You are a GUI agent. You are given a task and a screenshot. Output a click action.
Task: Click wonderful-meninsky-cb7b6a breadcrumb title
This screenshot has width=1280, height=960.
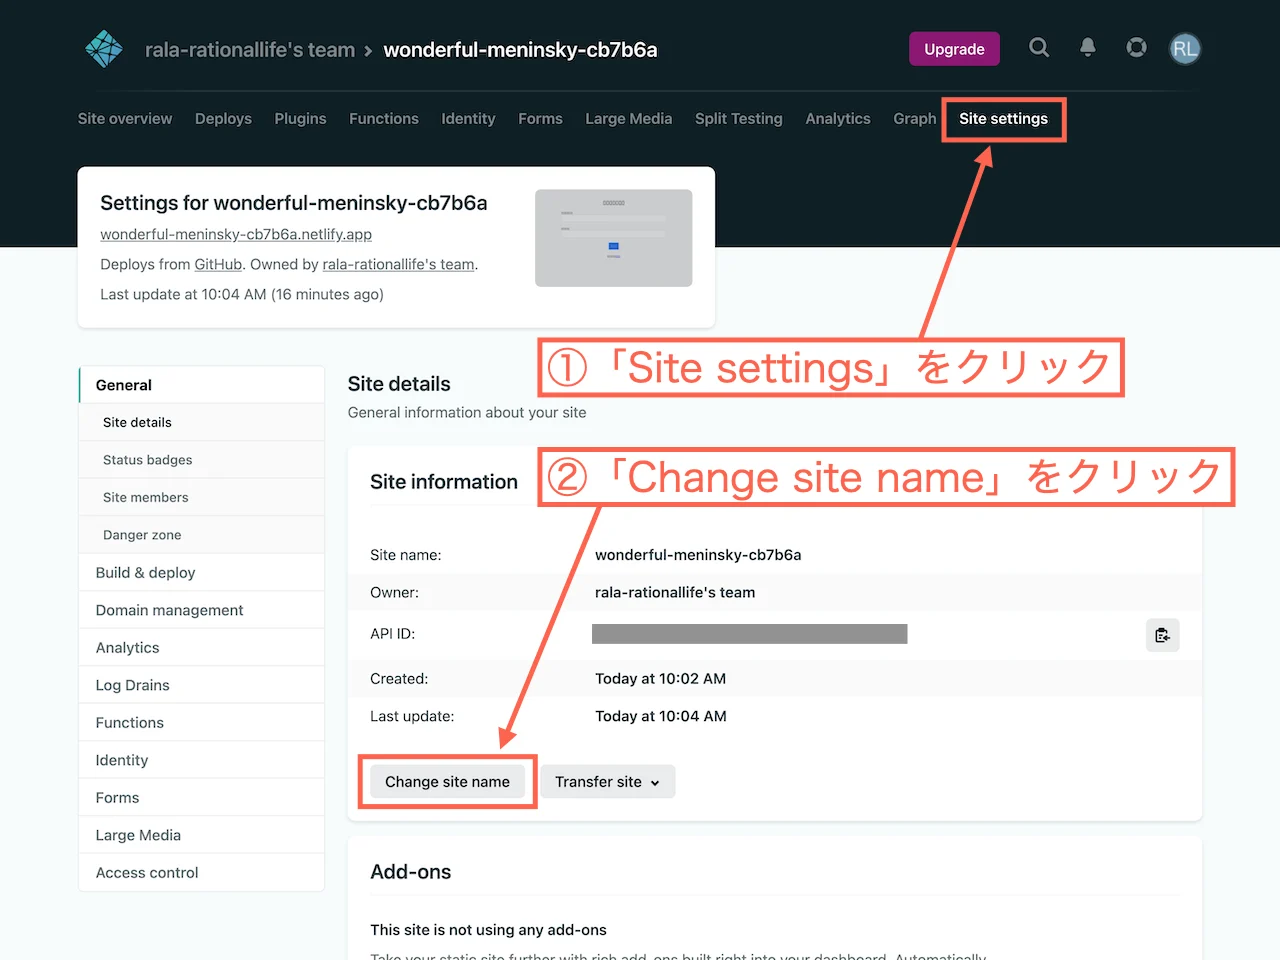tap(520, 50)
